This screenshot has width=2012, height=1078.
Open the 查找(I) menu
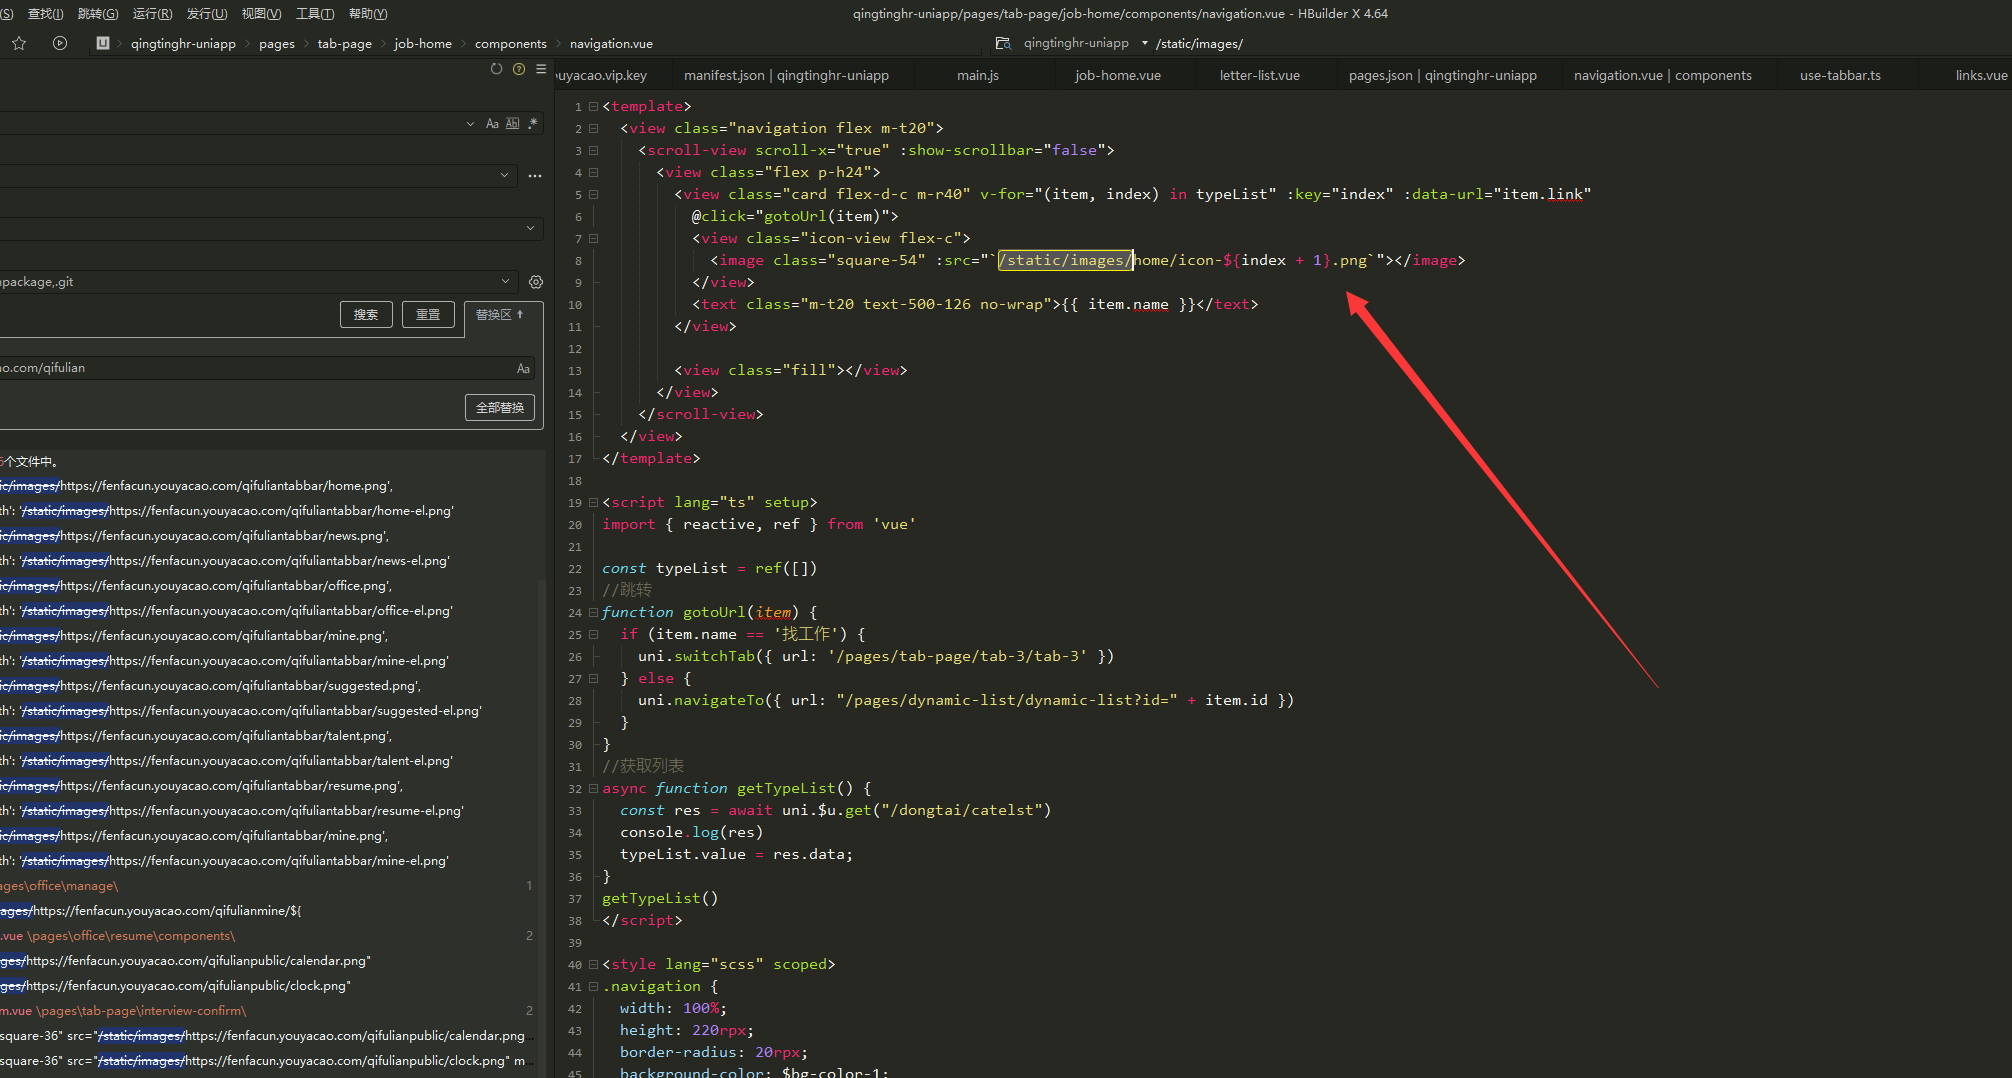(x=45, y=13)
